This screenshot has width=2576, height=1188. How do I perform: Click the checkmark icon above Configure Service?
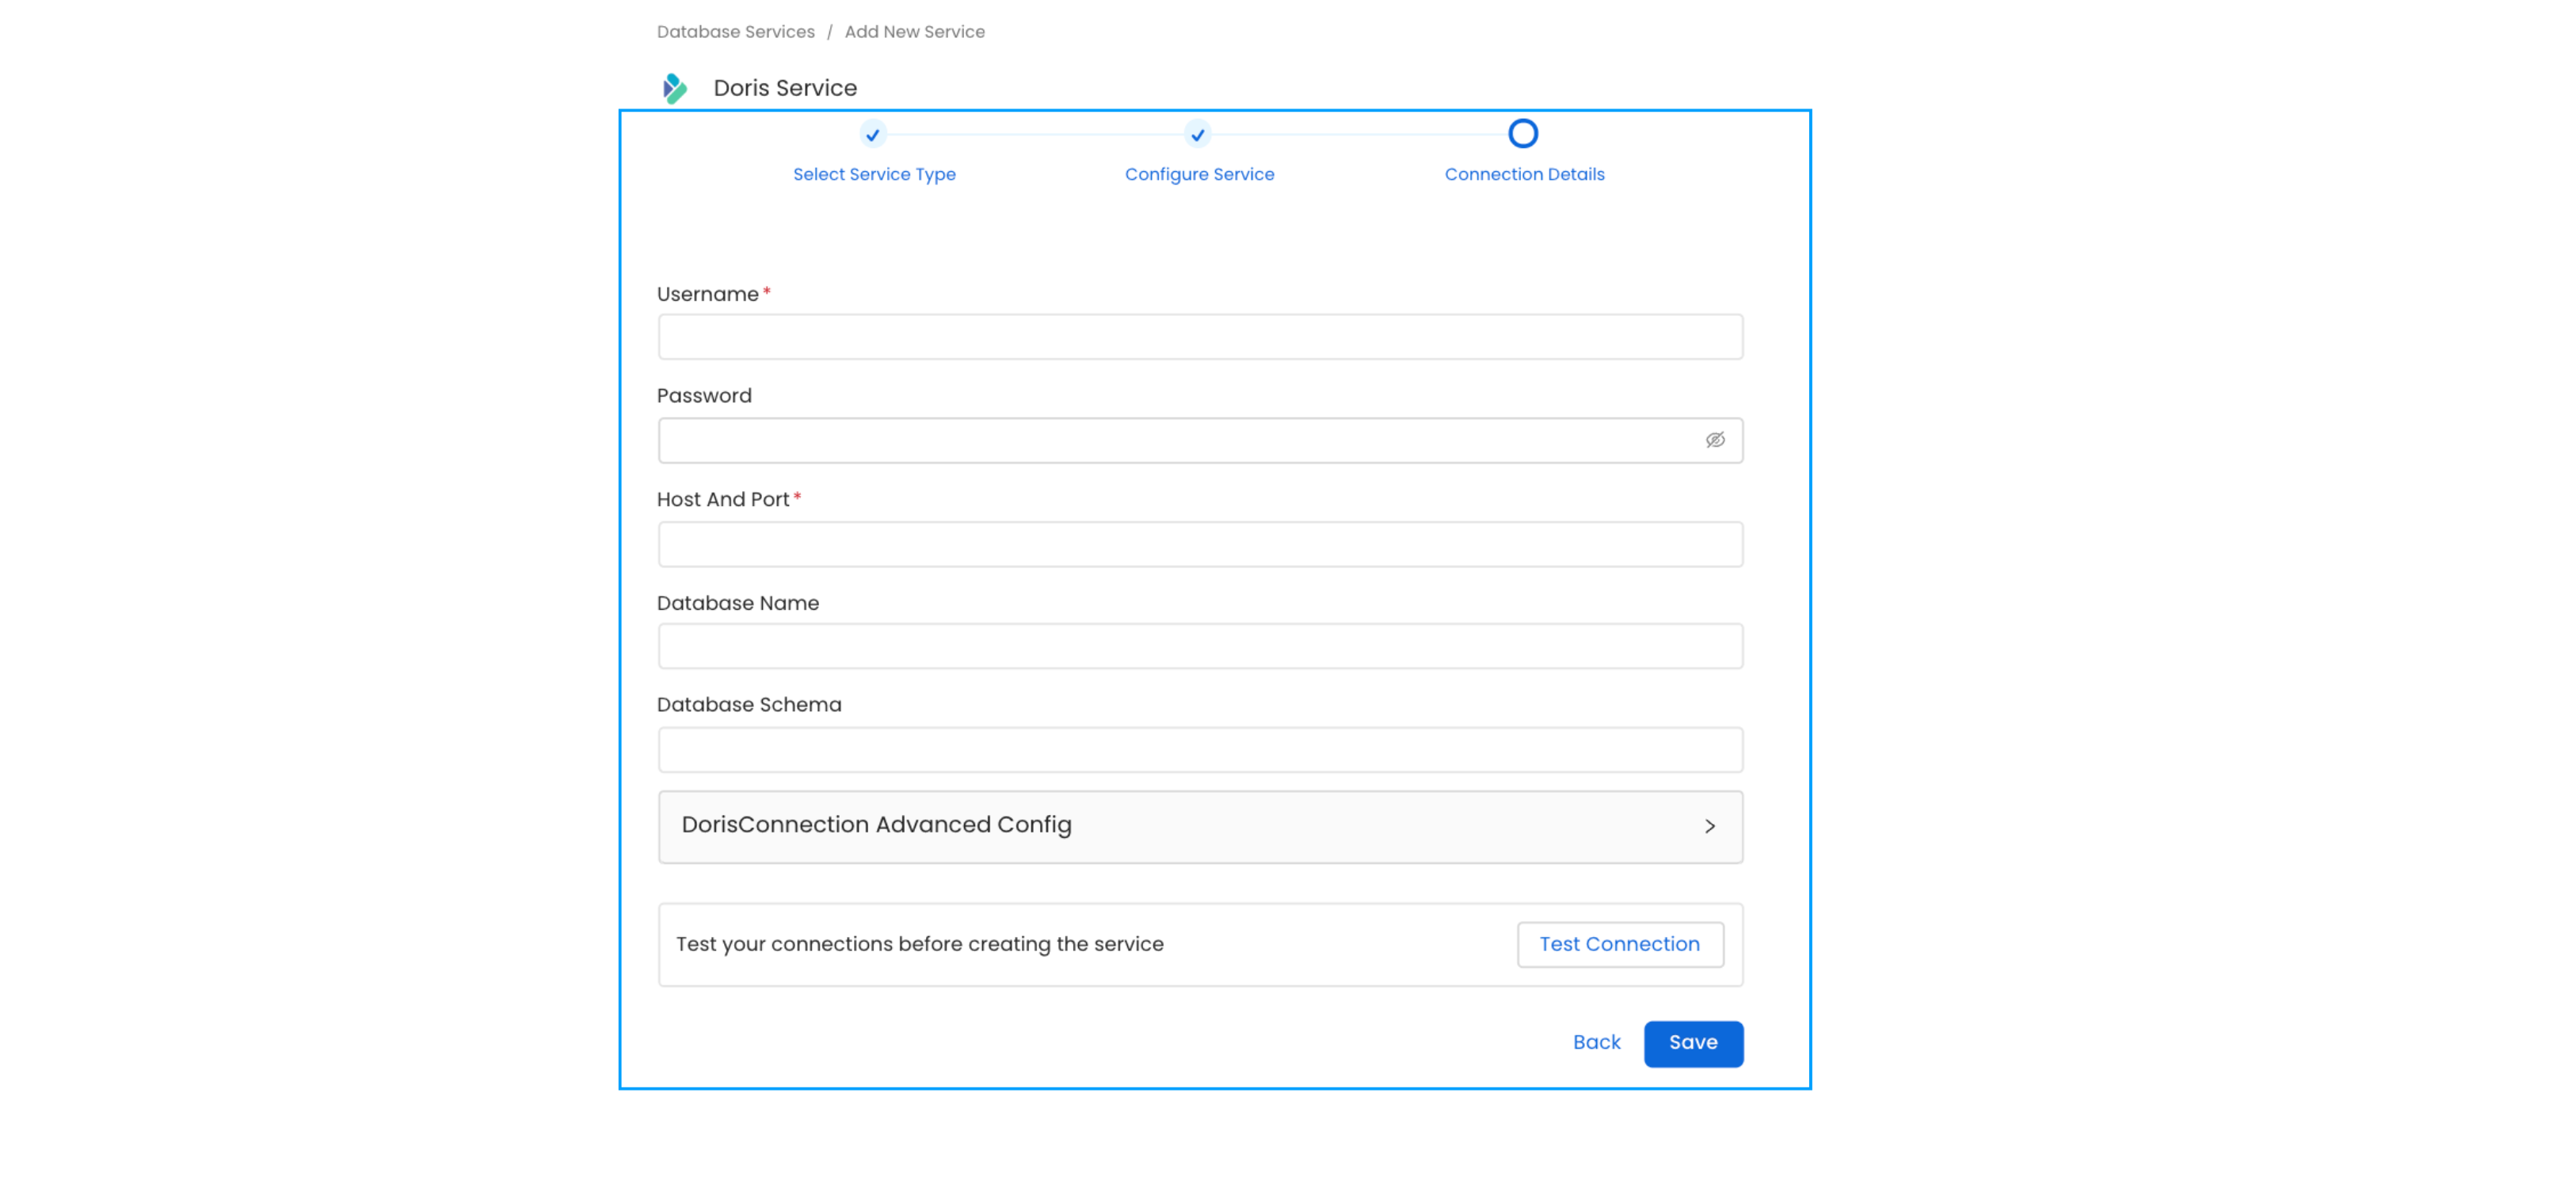point(1198,133)
